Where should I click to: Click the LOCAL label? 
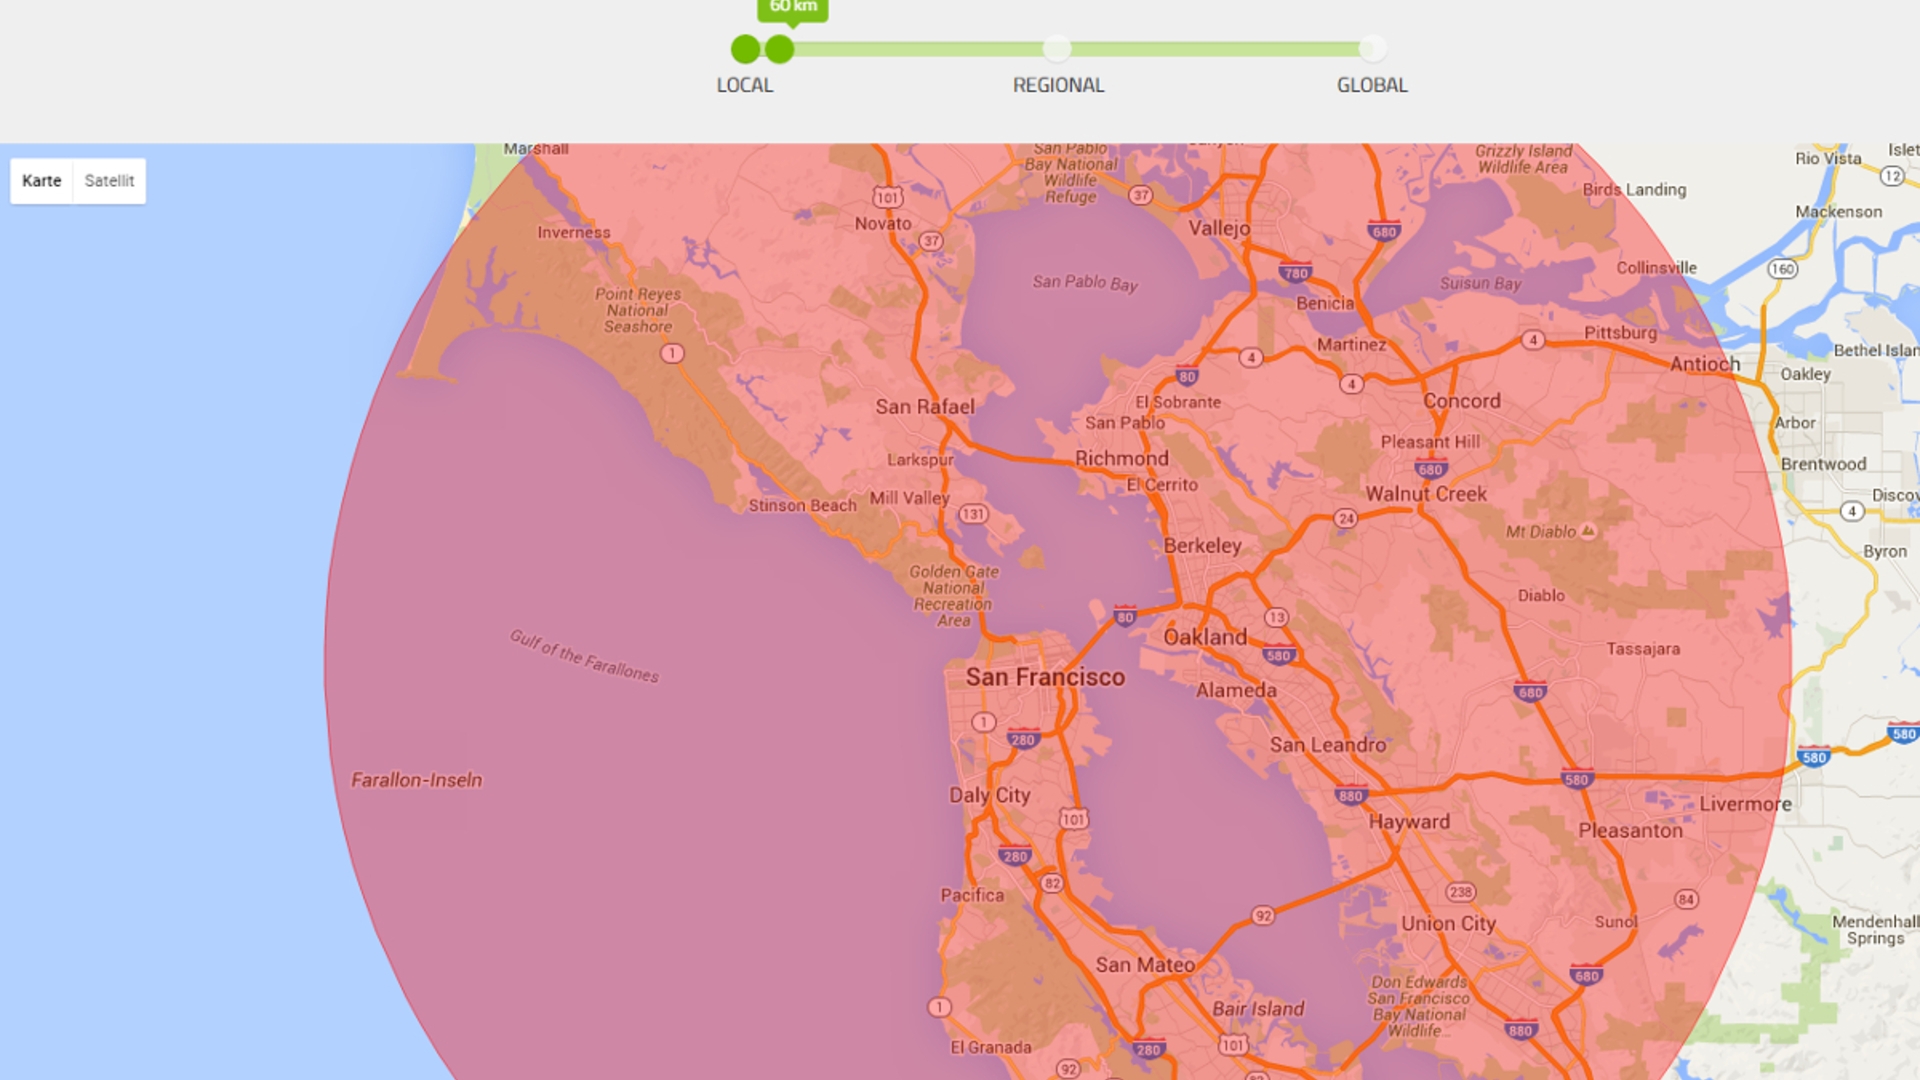(745, 86)
